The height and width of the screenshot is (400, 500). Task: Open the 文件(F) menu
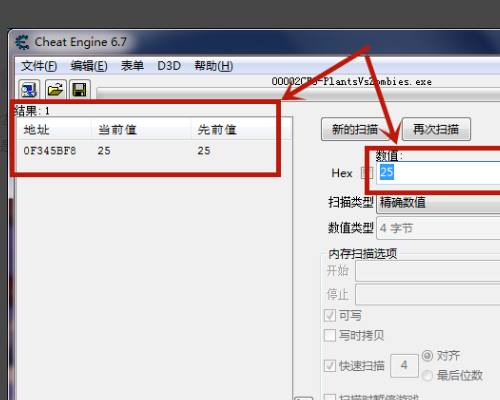coord(39,66)
